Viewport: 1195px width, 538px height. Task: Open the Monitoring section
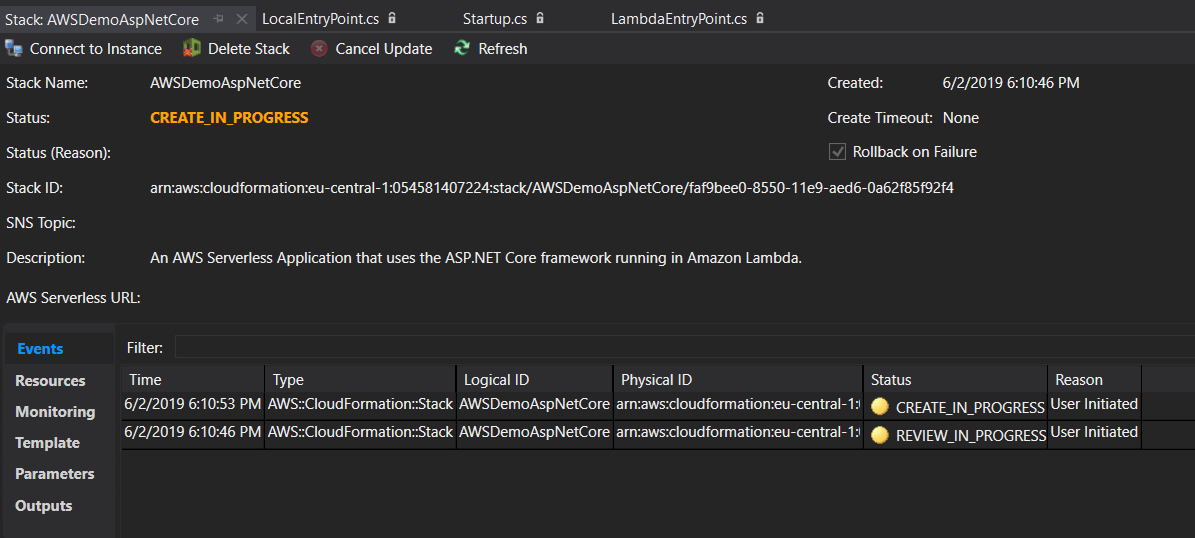56,412
